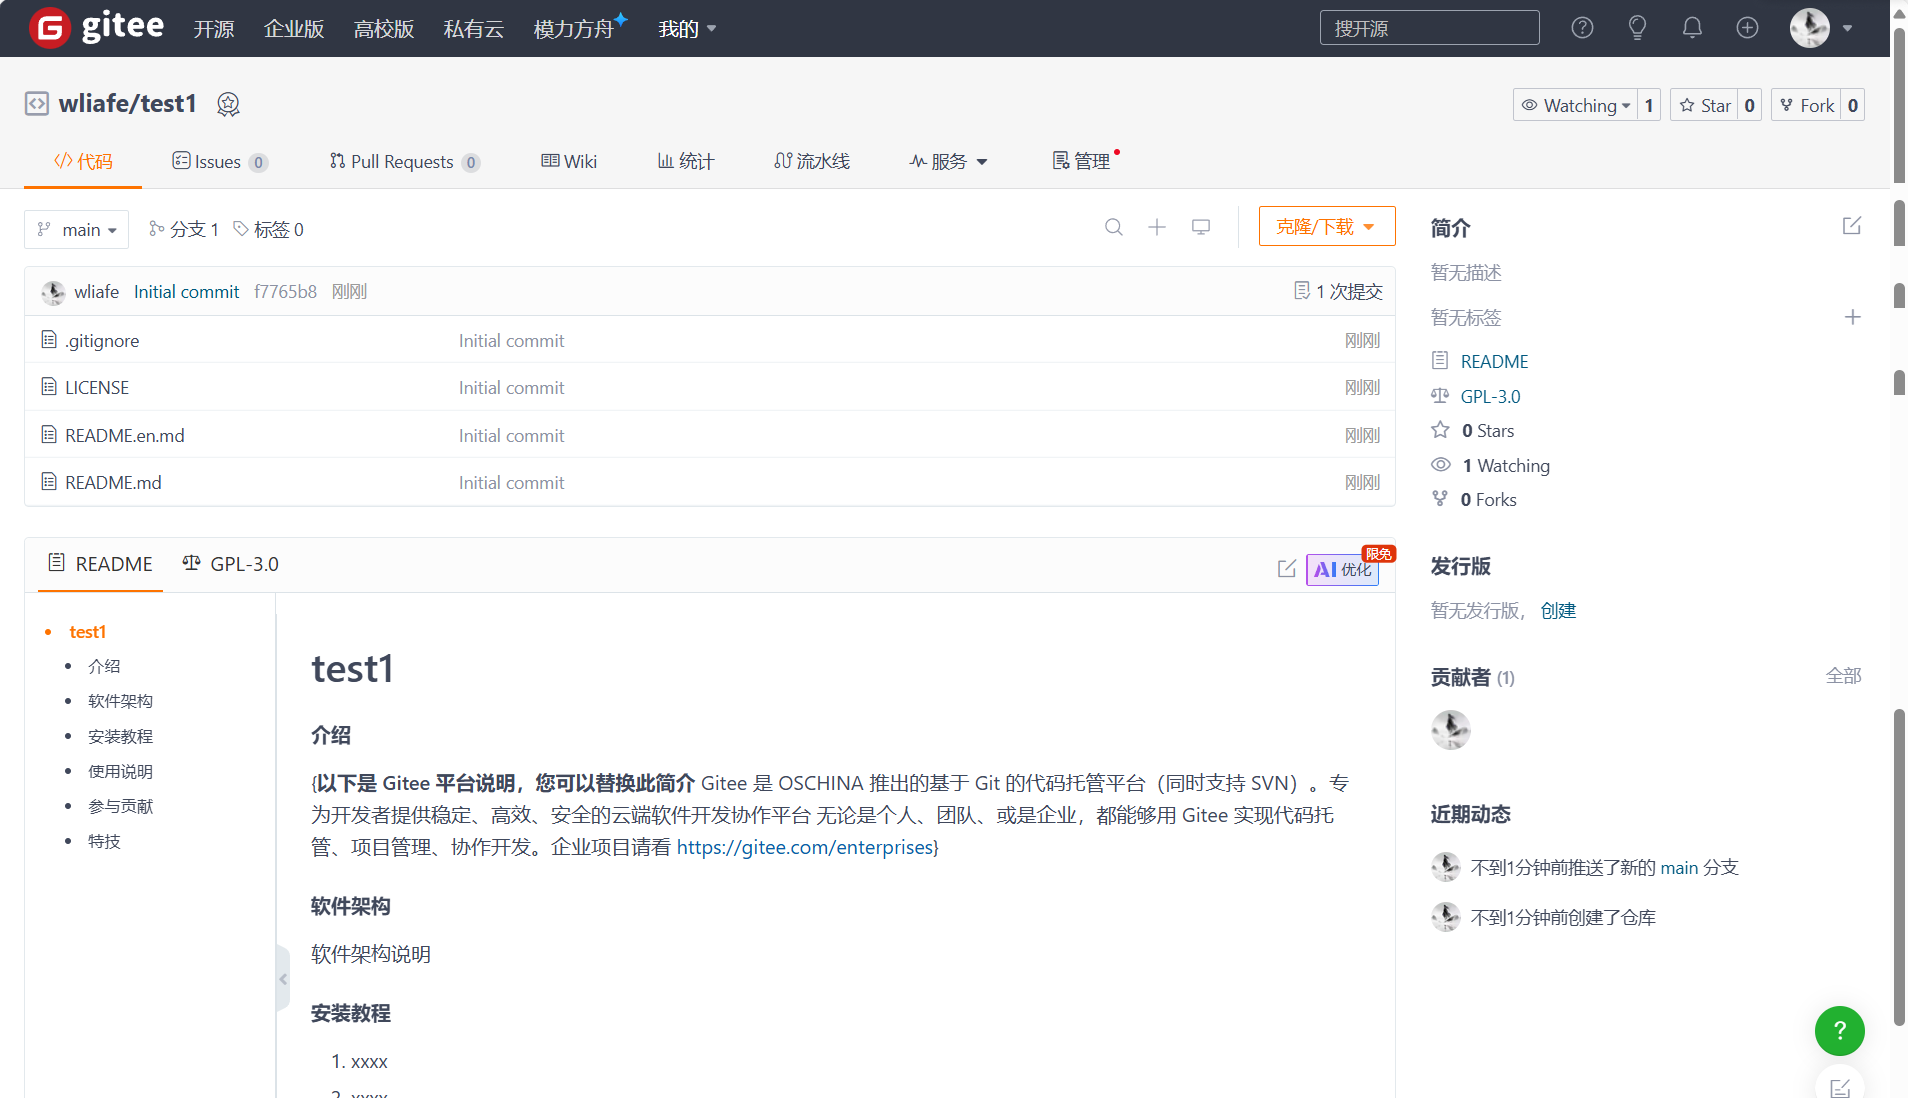Collapse the README table of contents sidebar
This screenshot has height=1098, width=1908.
[283, 979]
